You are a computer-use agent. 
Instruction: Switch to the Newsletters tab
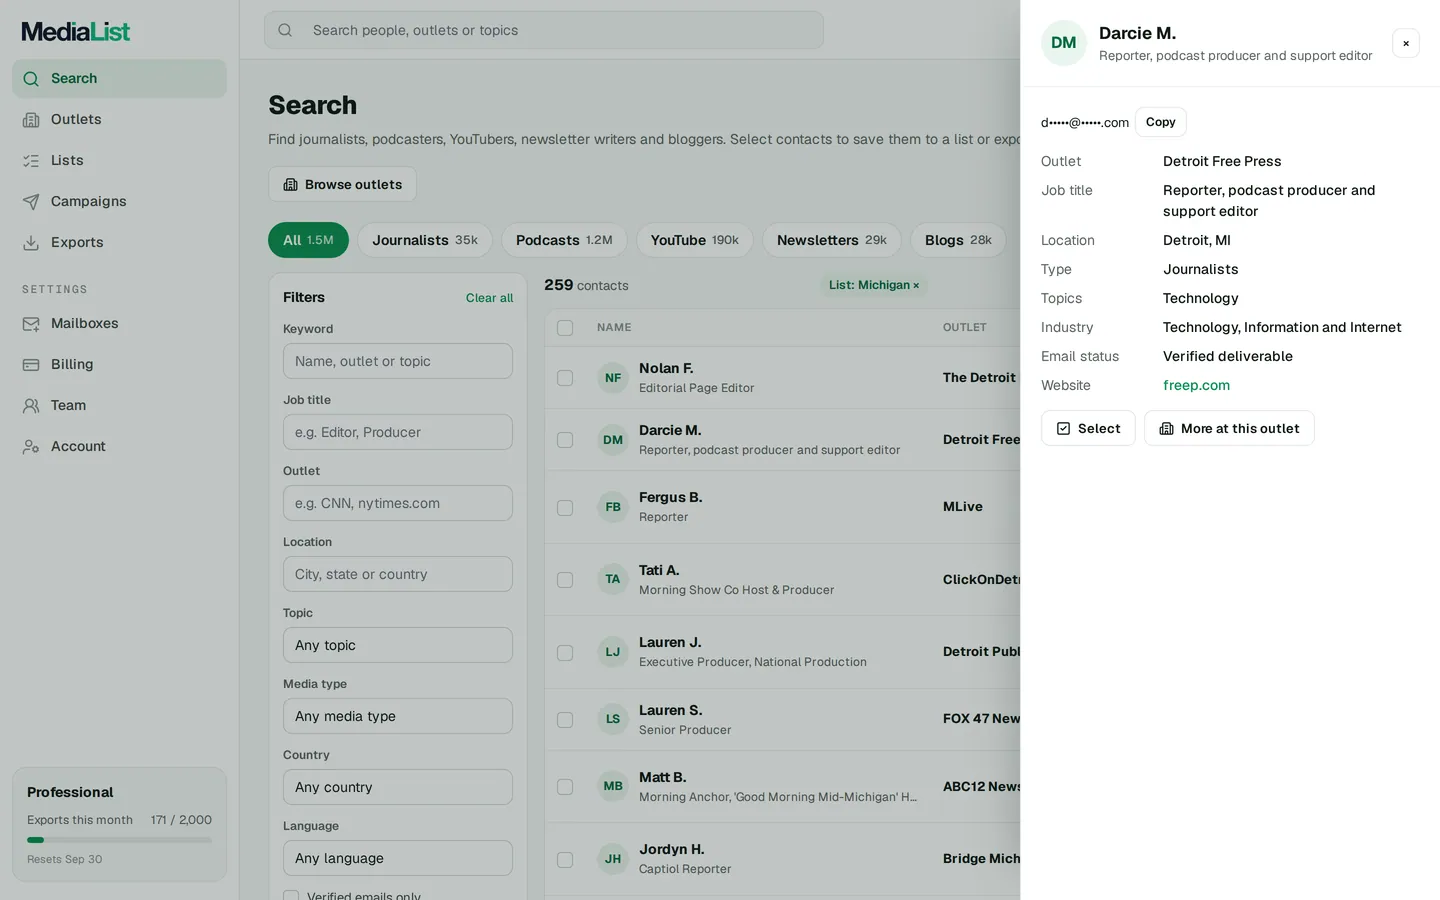[x=832, y=240]
